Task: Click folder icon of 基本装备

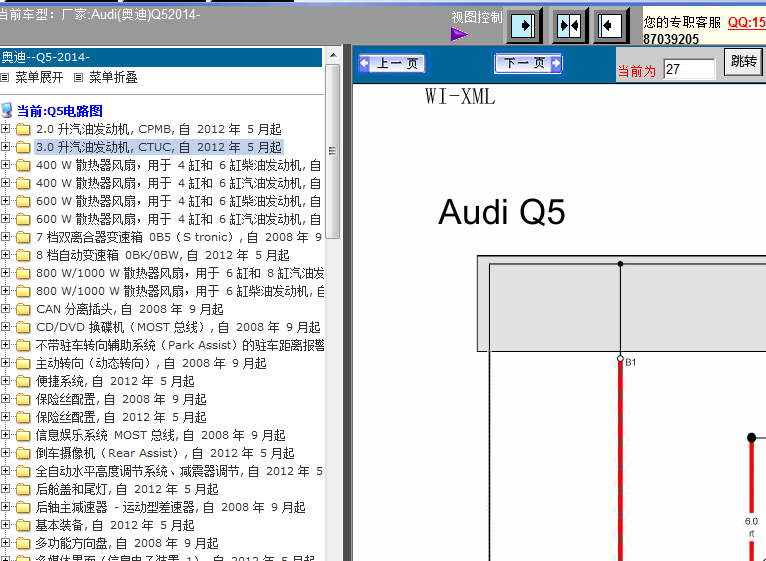Action: click(x=23, y=526)
